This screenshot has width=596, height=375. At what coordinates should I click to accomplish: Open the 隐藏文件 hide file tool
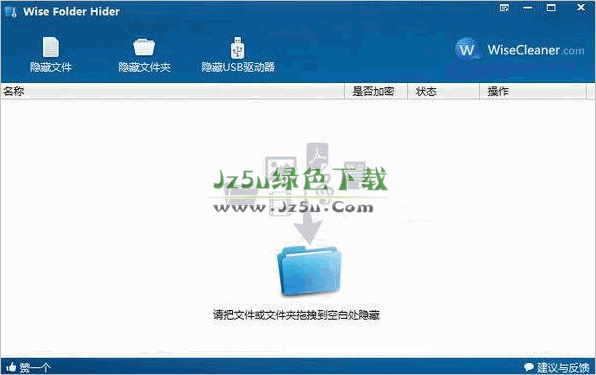51,54
